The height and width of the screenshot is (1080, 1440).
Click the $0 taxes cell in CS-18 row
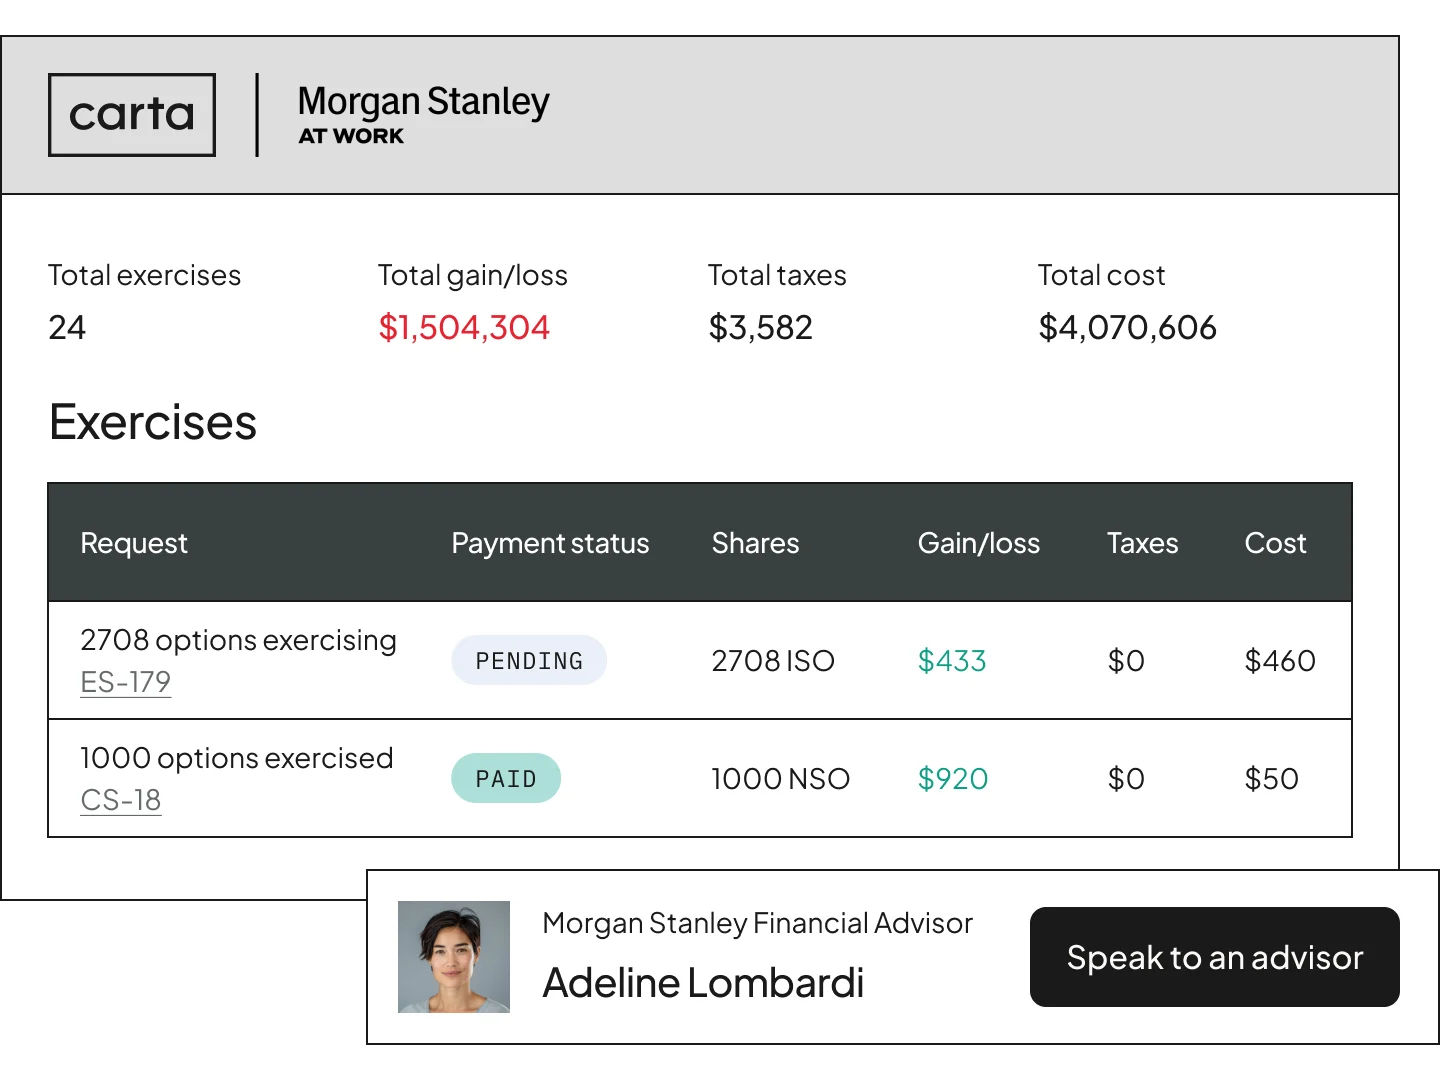pyautogui.click(x=1126, y=779)
